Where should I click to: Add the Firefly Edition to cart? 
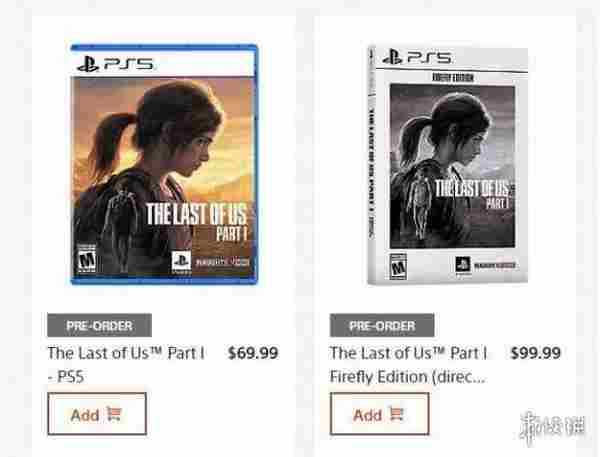pyautogui.click(x=379, y=414)
